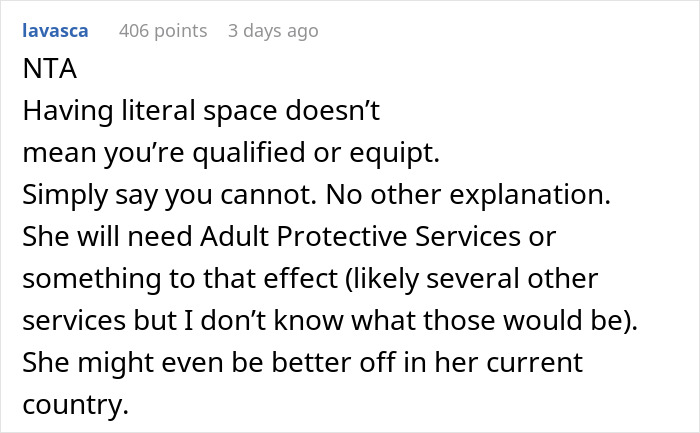Open the lavasca user profile link
Image resolution: width=700 pixels, height=433 pixels.
[55, 31]
